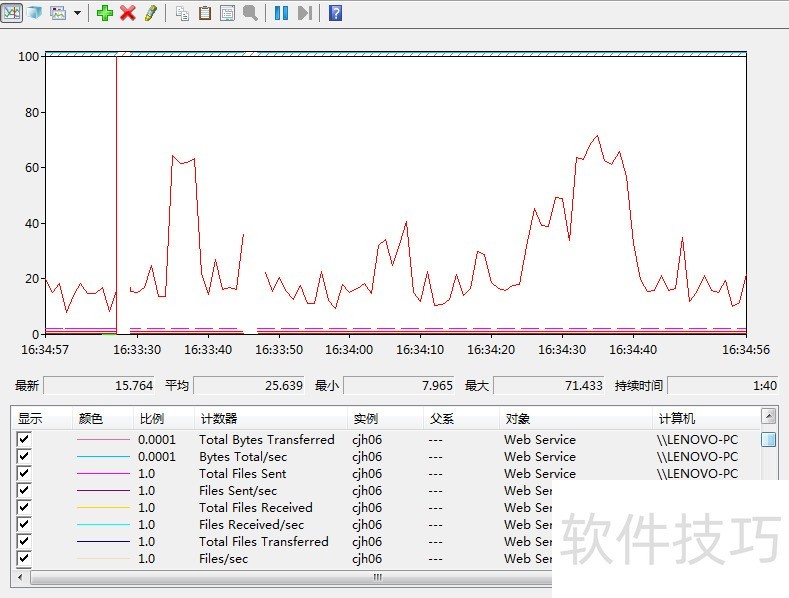Sort by the 实例 column header
This screenshot has width=789, height=598.
[x=385, y=418]
